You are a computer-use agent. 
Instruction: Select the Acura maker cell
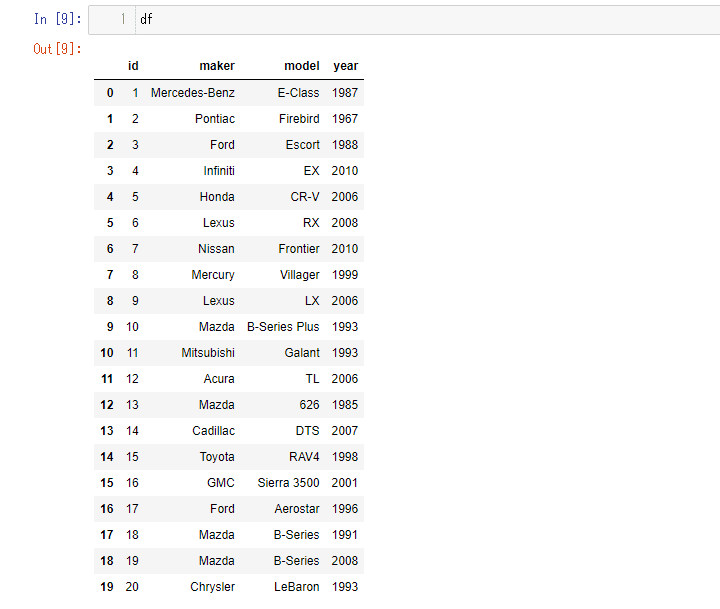pyautogui.click(x=219, y=379)
